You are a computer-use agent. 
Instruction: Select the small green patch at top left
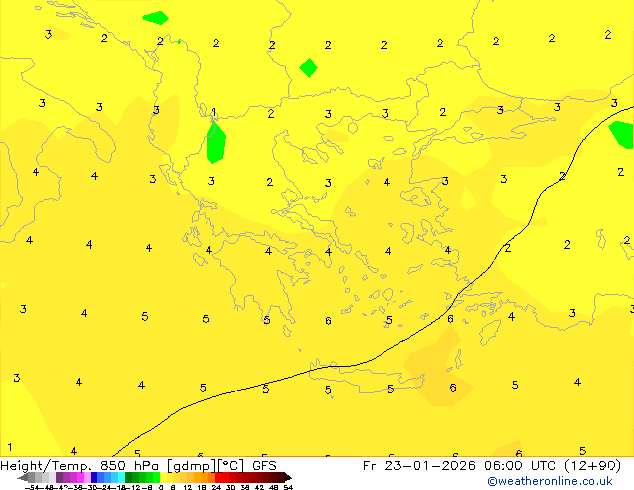pos(155,17)
